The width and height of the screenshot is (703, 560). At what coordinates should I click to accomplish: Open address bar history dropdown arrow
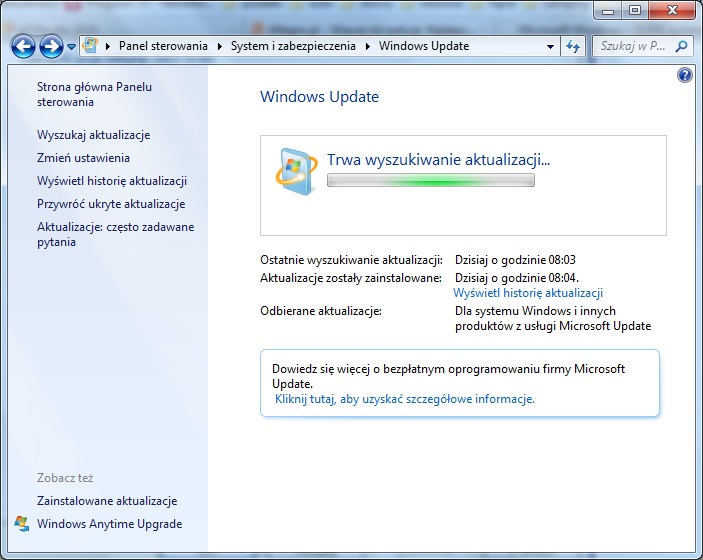coord(550,46)
